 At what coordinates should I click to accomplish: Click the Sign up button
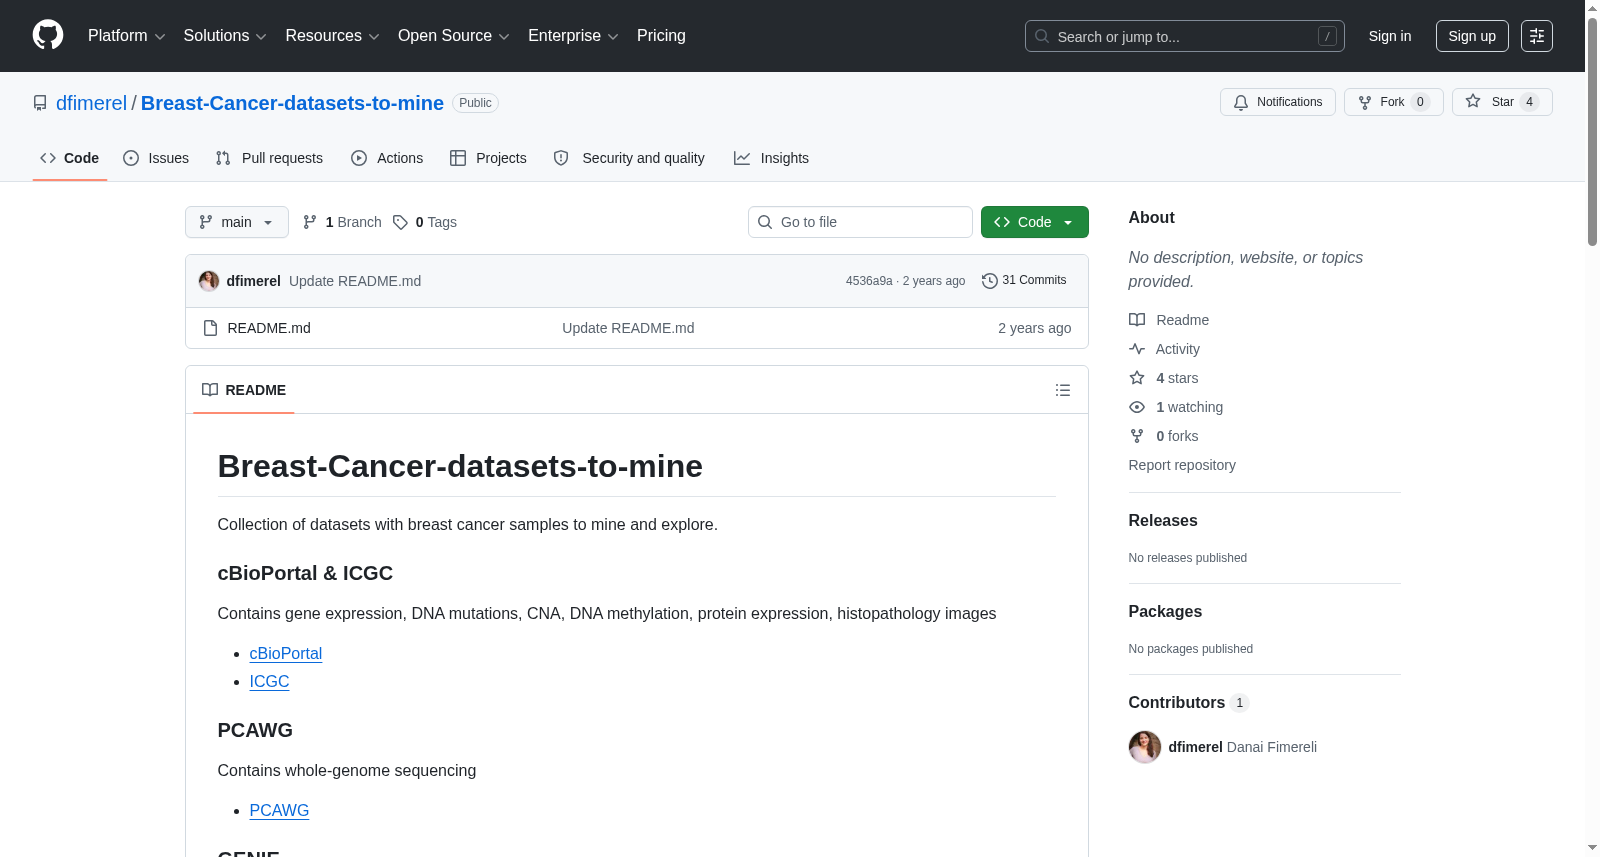[x=1472, y=36]
